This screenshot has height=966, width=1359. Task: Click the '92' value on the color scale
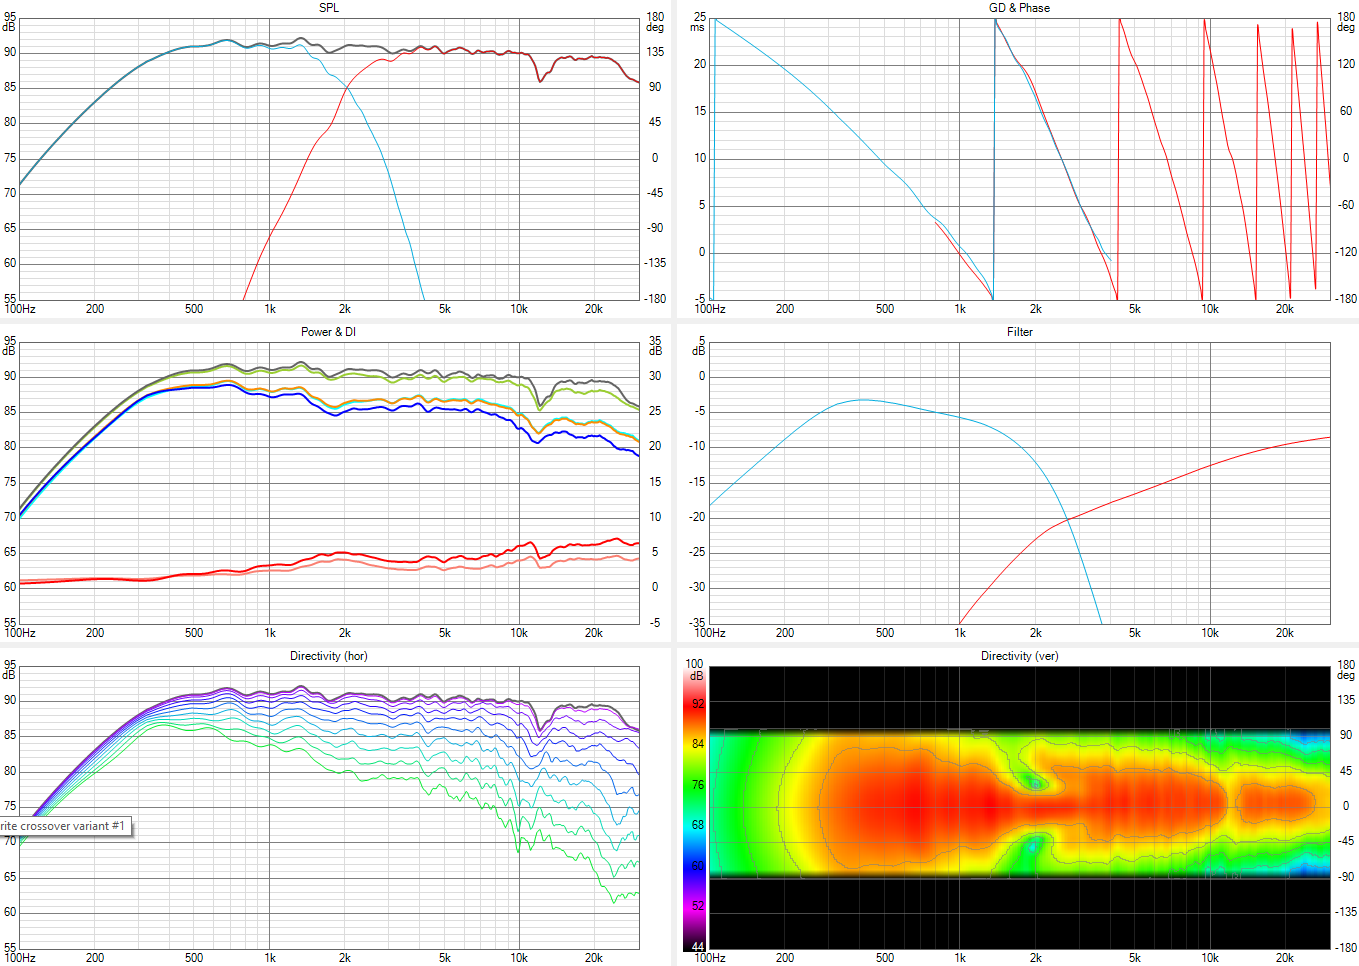698,704
